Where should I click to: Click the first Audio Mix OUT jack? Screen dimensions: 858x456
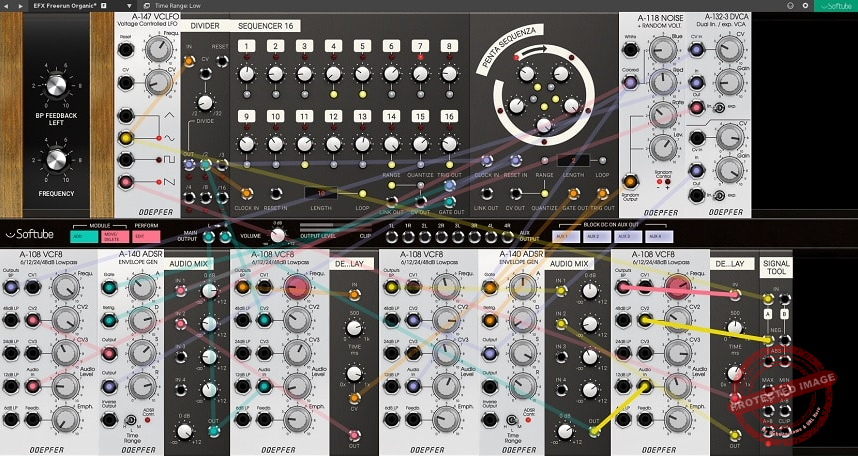pyautogui.click(x=213, y=430)
